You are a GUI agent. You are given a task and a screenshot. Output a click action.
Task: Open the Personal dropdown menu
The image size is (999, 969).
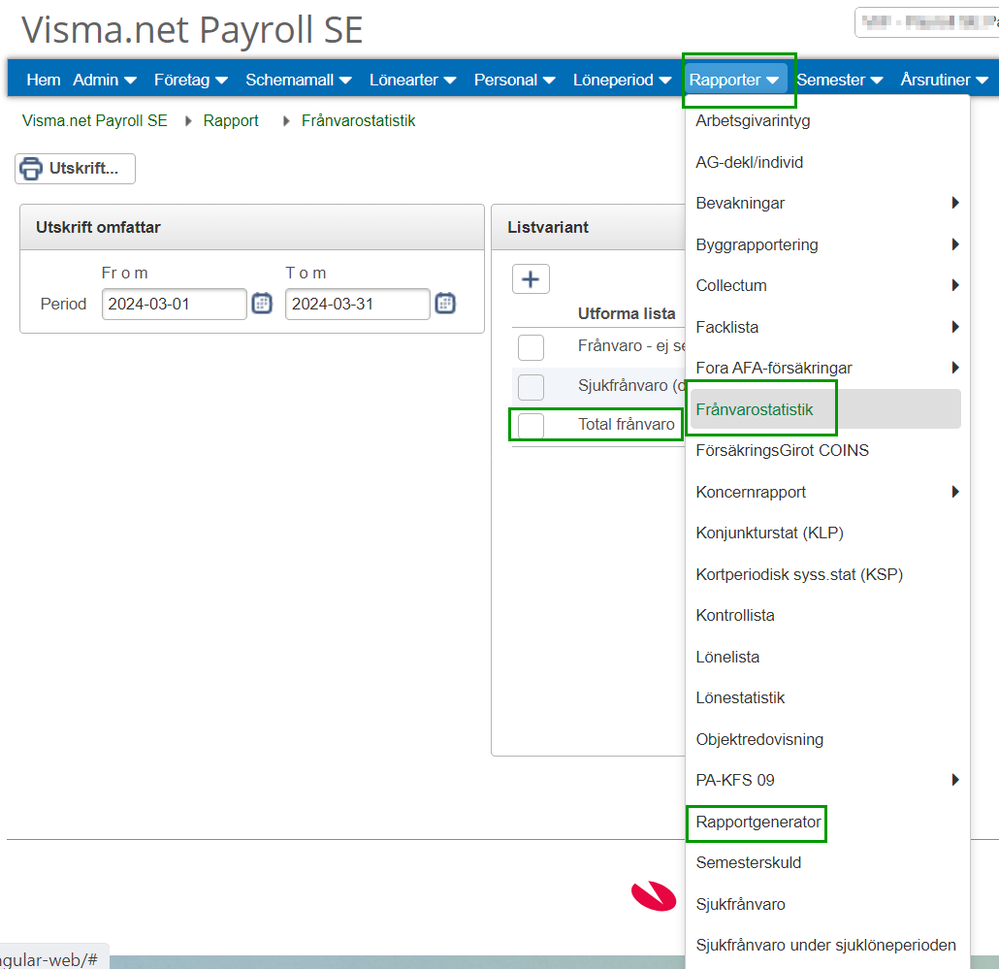tap(514, 80)
